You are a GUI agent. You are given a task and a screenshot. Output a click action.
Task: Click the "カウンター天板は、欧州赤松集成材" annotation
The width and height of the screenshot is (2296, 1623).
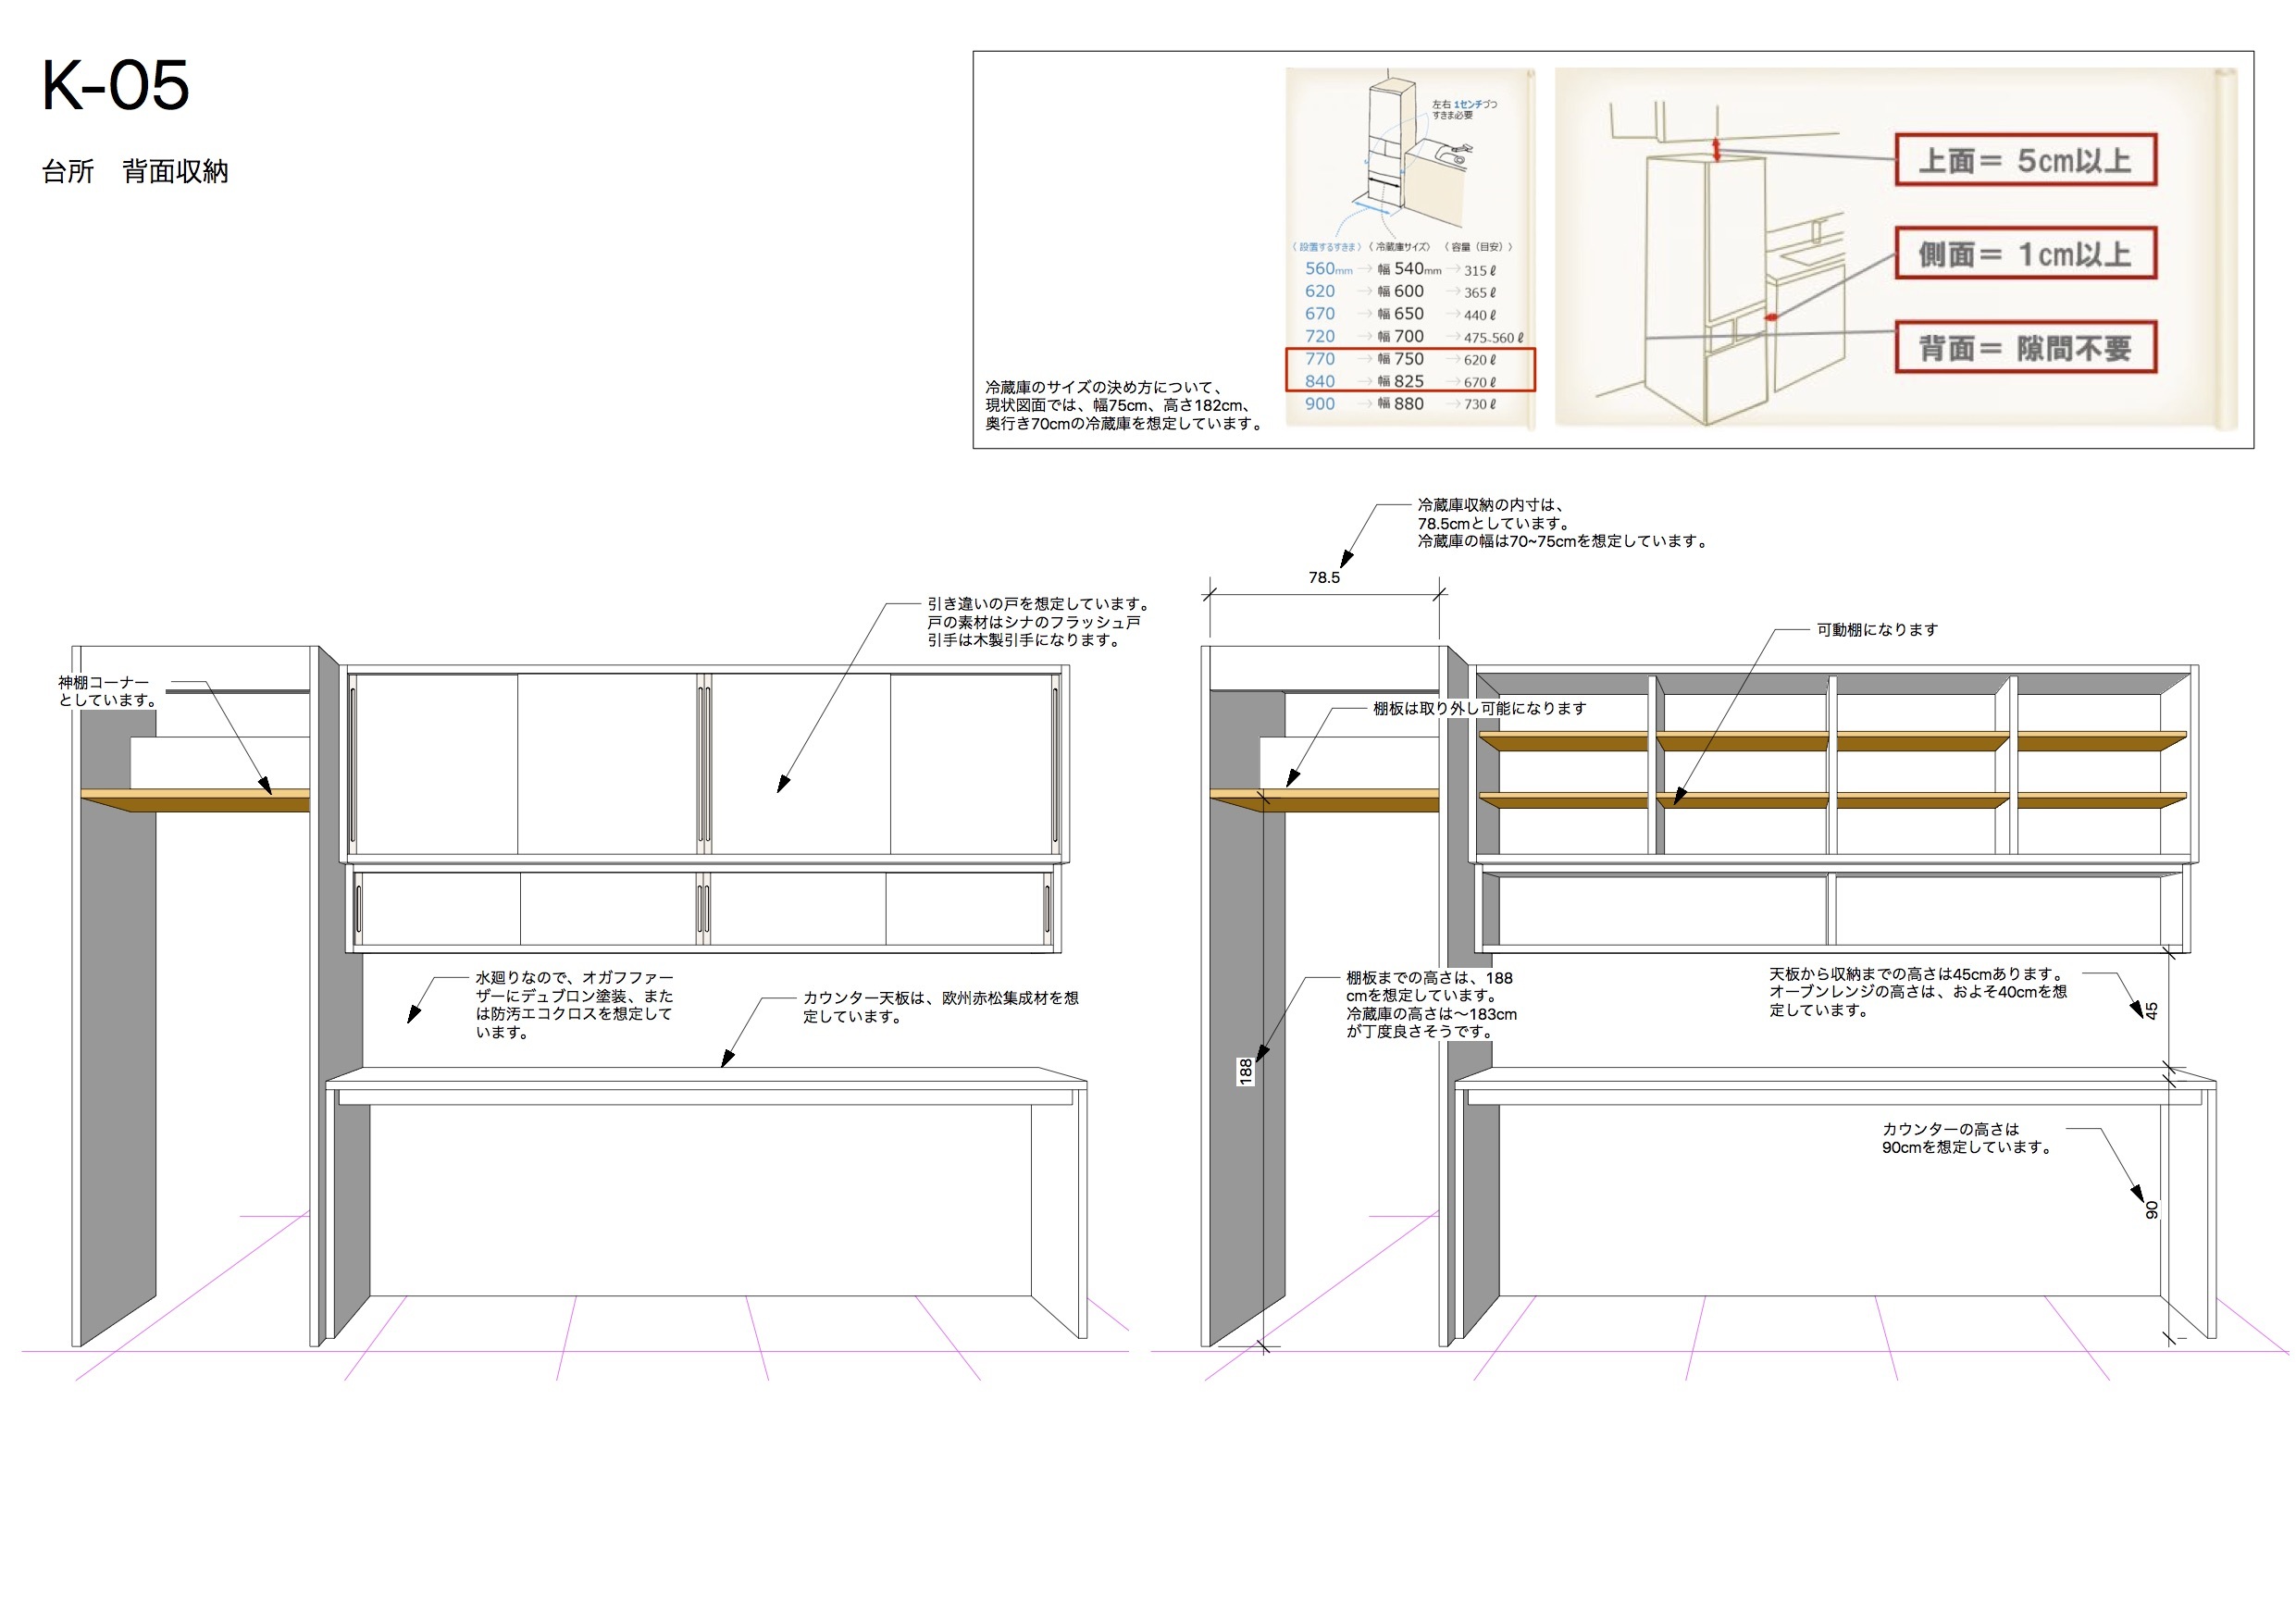[x=941, y=1007]
